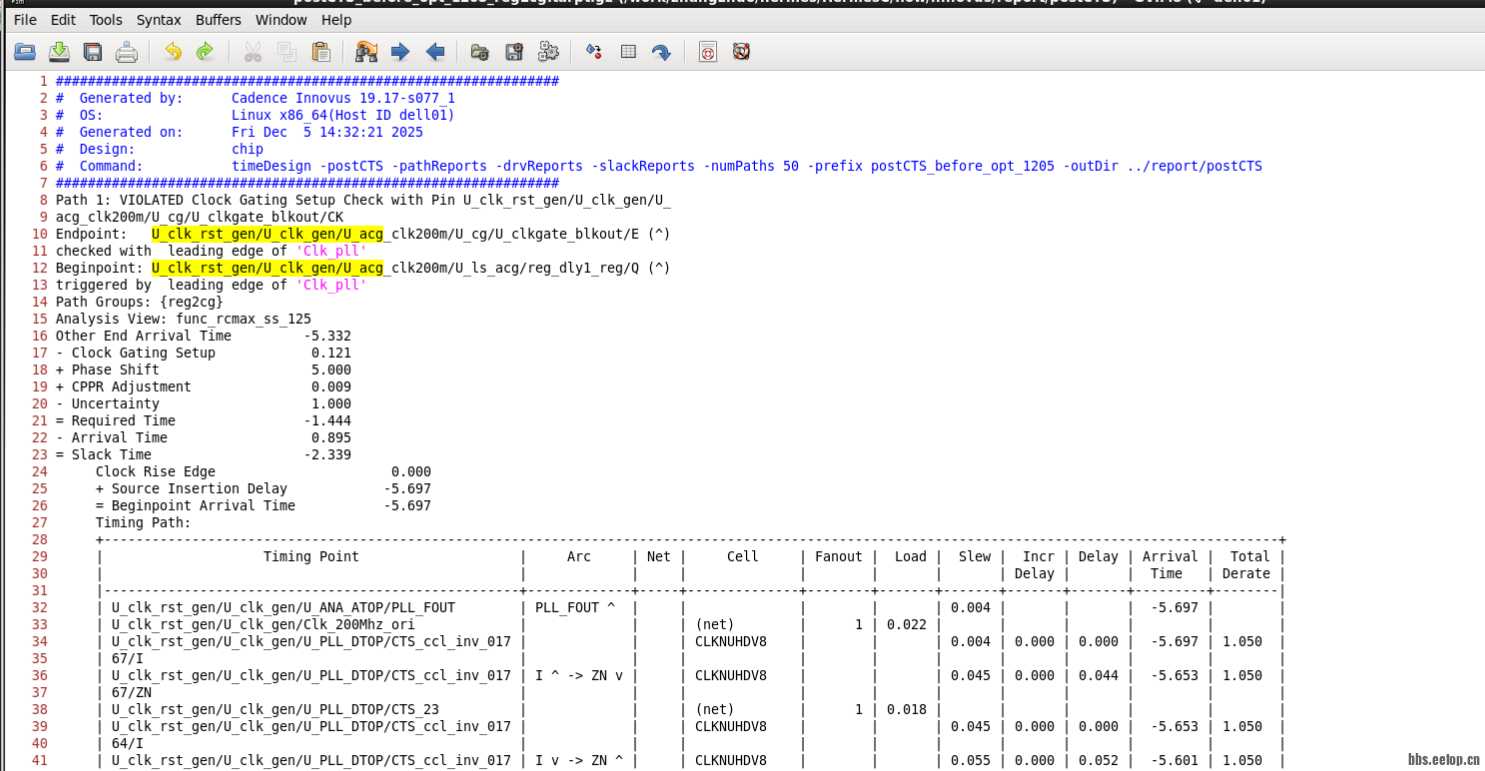
Task: Find the next search match
Action: point(400,51)
